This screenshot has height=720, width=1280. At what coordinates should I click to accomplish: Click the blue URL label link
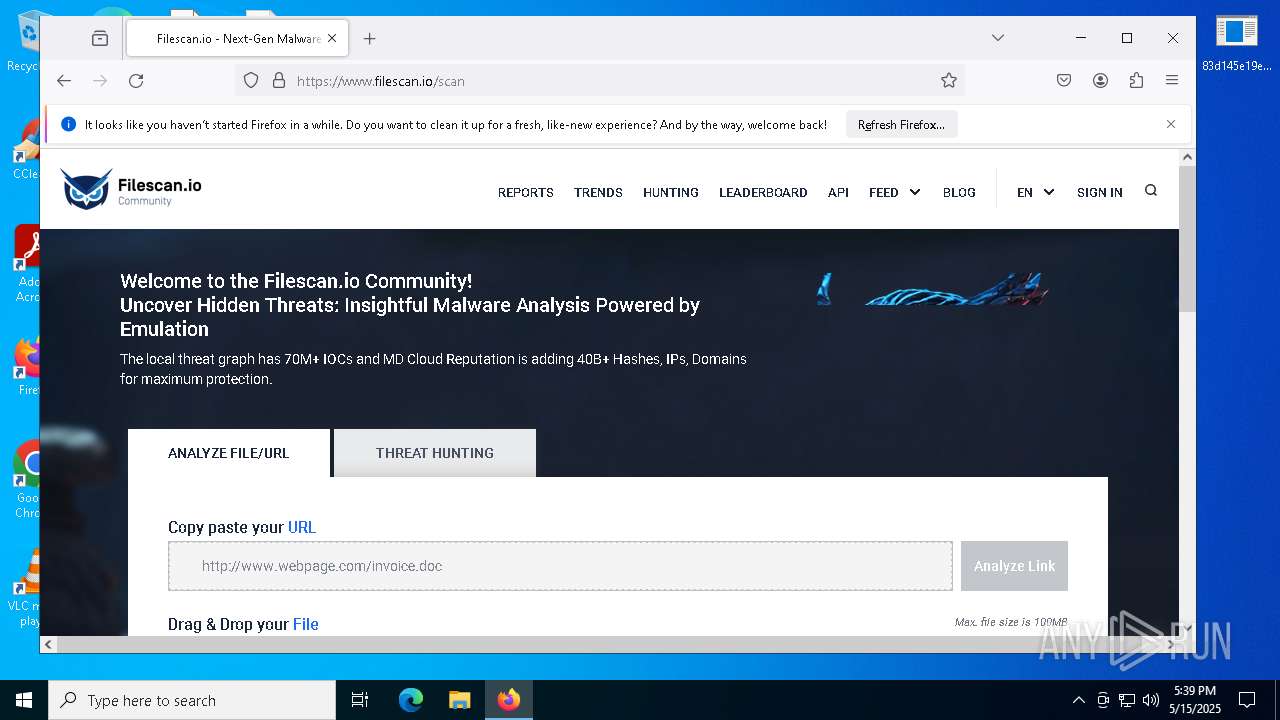[x=302, y=527]
